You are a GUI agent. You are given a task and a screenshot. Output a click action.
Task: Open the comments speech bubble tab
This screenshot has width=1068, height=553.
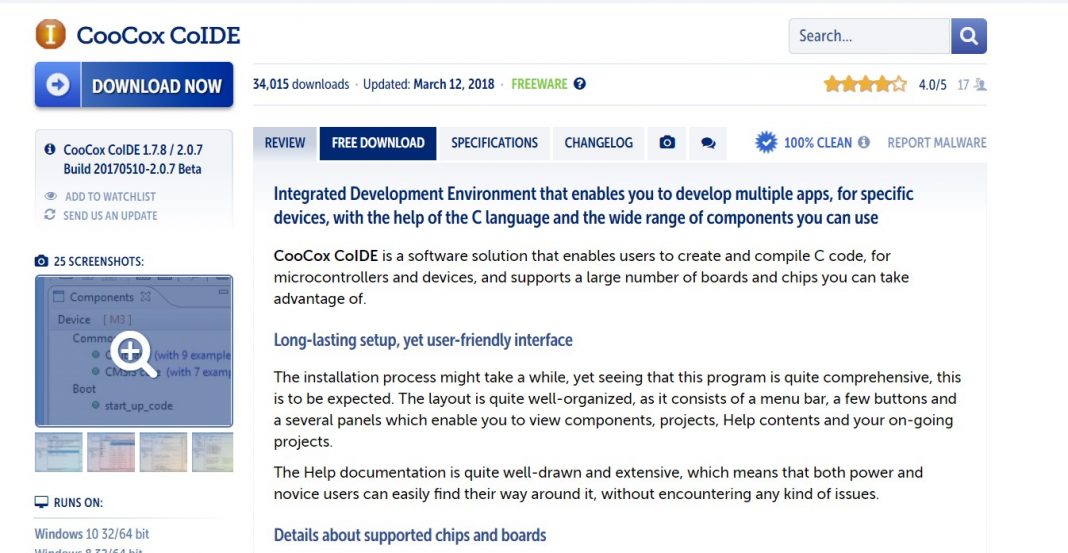click(x=708, y=143)
